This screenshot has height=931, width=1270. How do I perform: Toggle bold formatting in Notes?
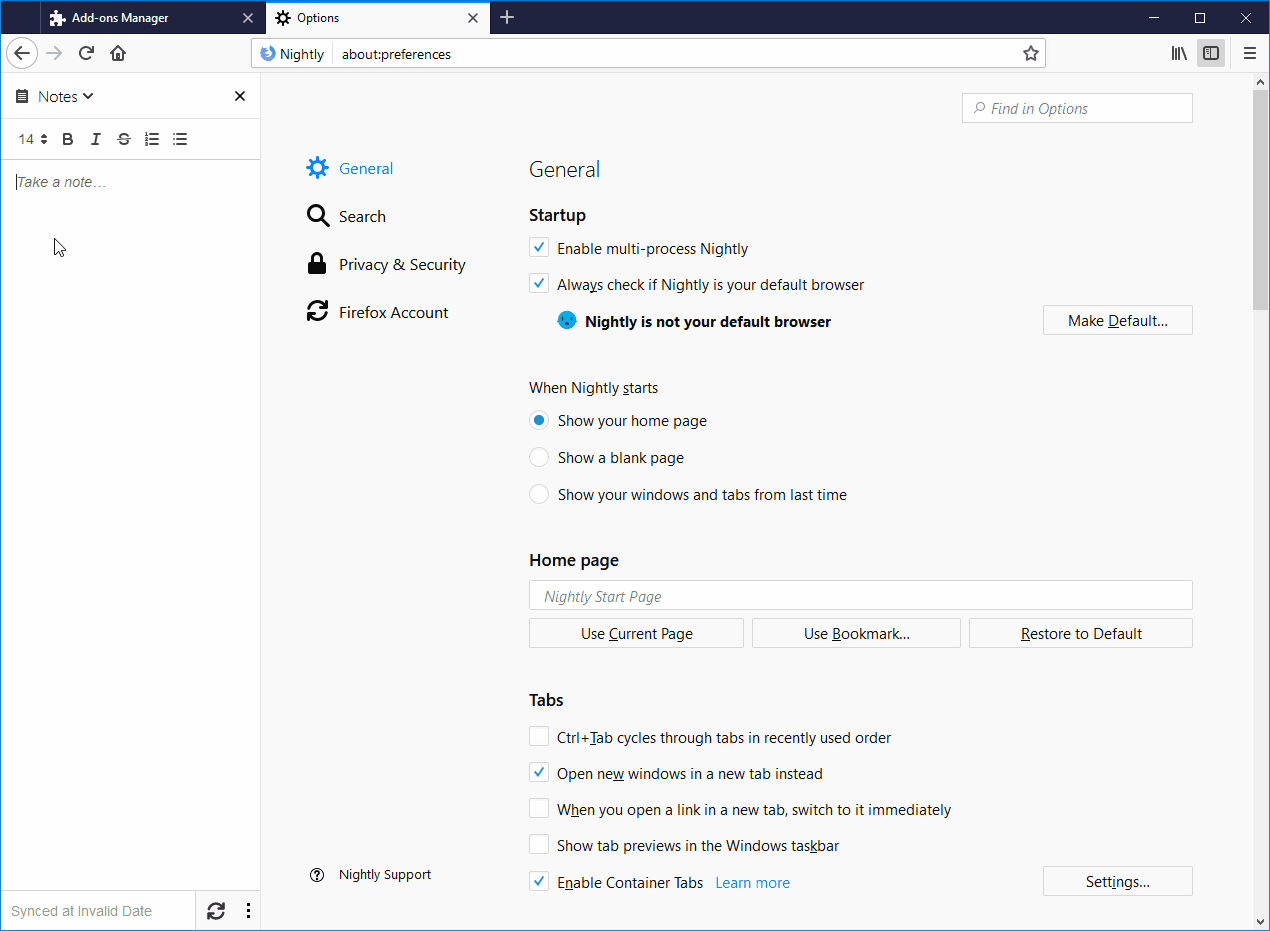(67, 139)
